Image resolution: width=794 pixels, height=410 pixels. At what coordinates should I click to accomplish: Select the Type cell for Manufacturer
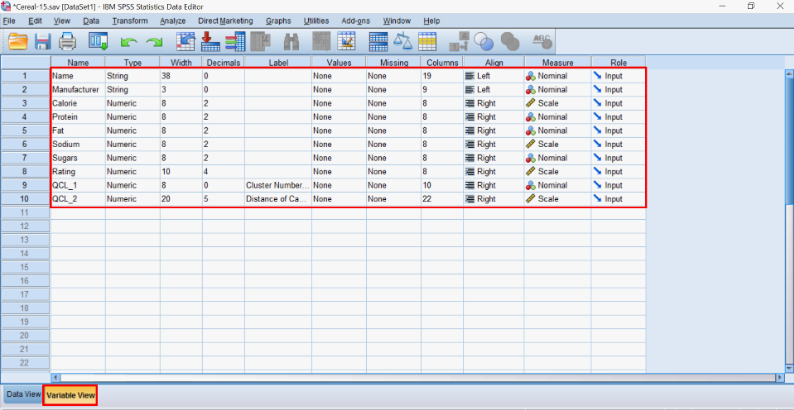(131, 89)
